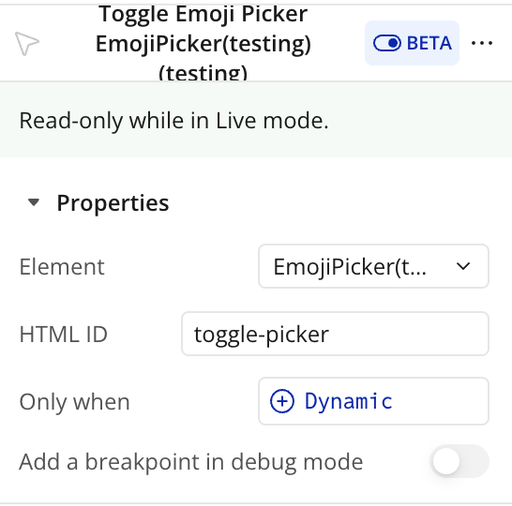Collapse the Properties section triangle
Viewport: 512px width, 506px height.
coord(33,202)
